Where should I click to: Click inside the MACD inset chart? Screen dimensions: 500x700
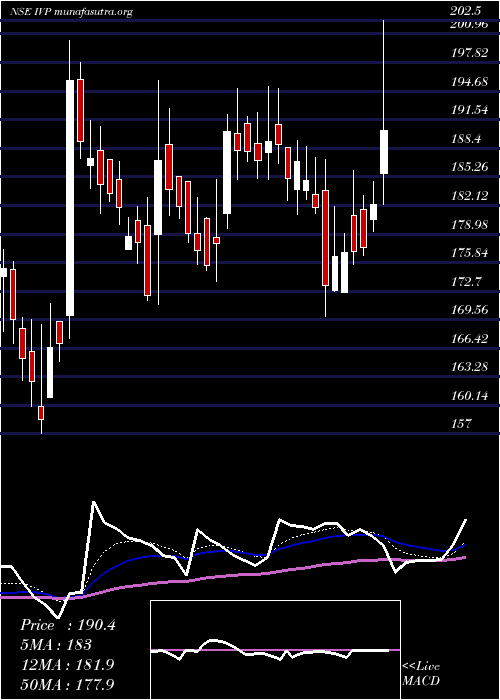point(275,650)
